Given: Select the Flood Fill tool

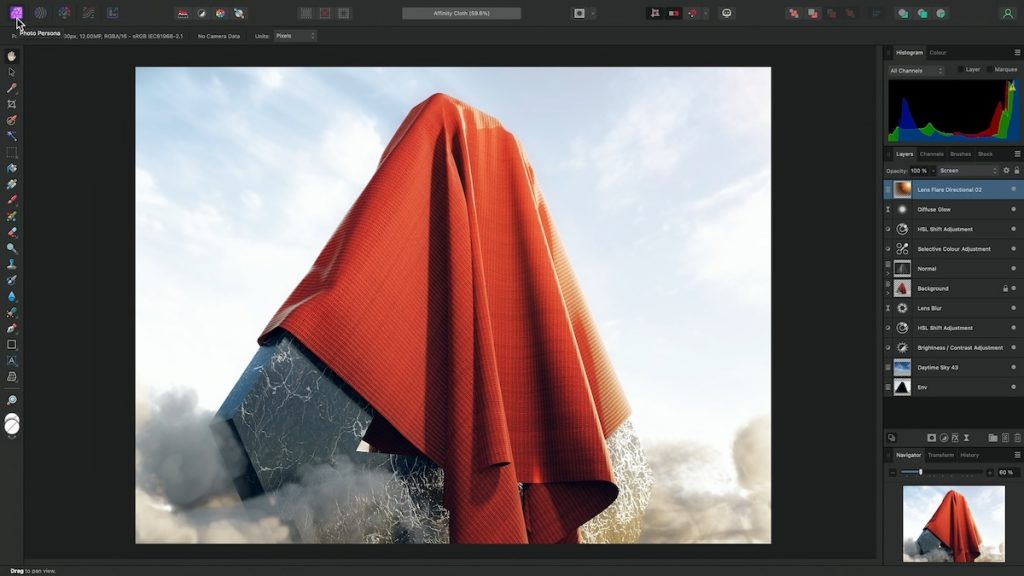Looking at the screenshot, I should [12, 168].
